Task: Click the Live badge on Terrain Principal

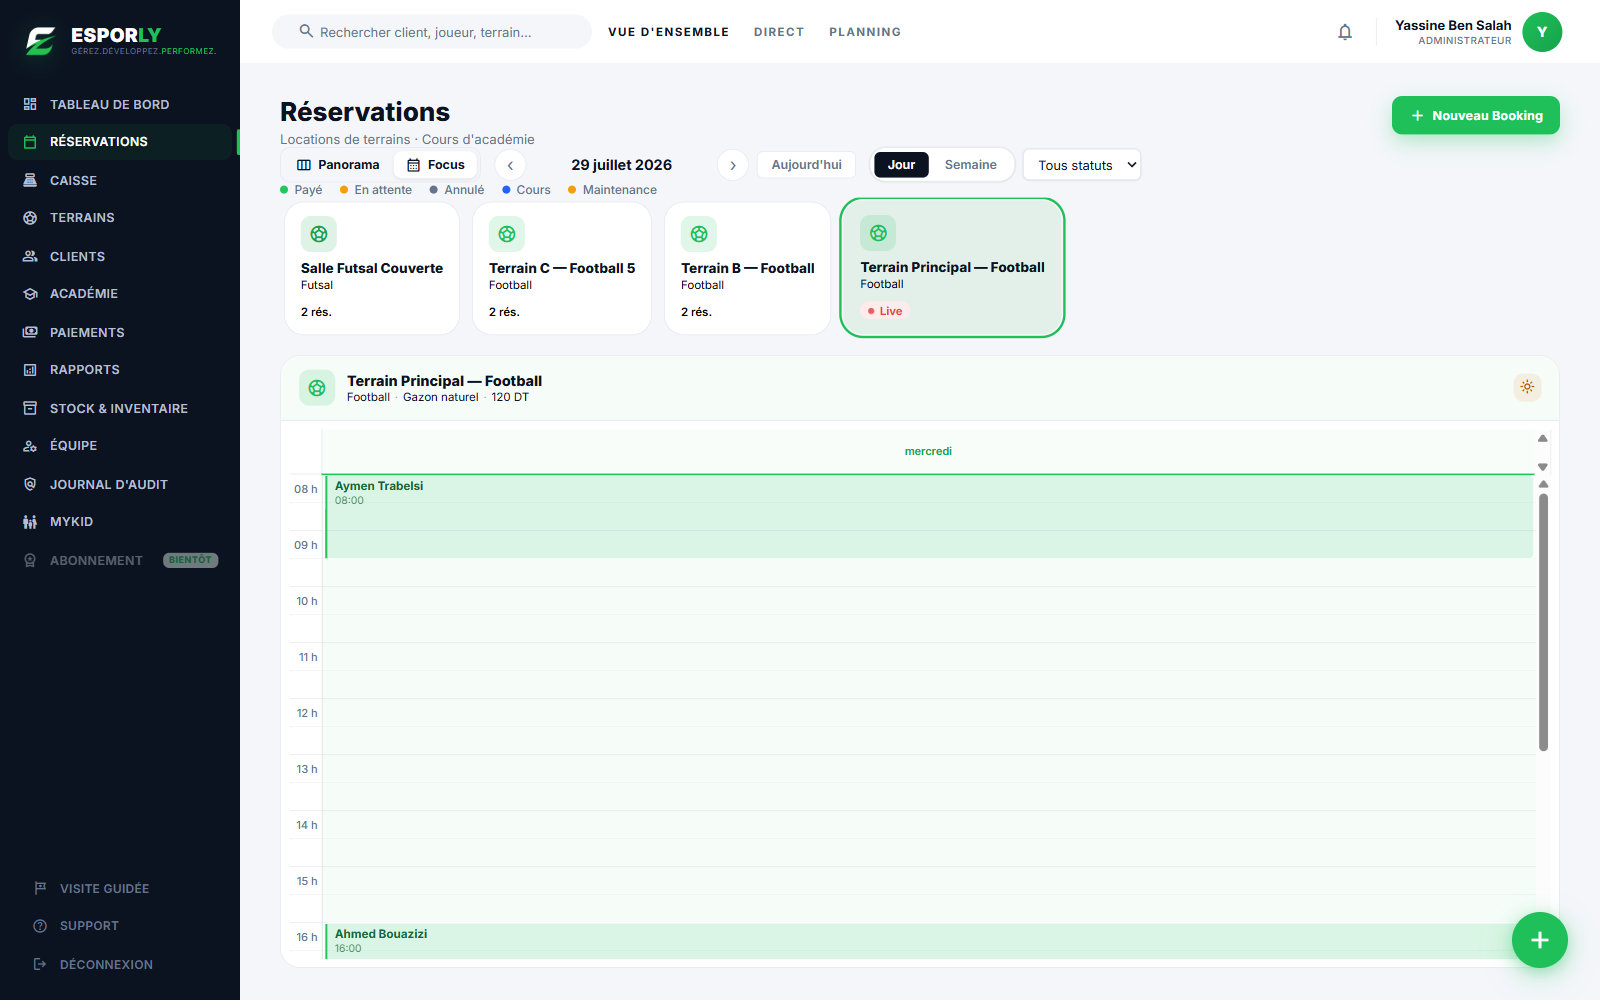Action: (x=885, y=311)
